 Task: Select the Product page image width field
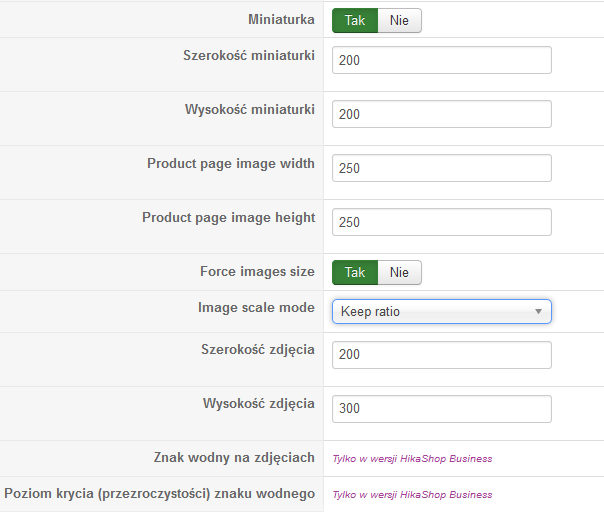[x=441, y=168]
